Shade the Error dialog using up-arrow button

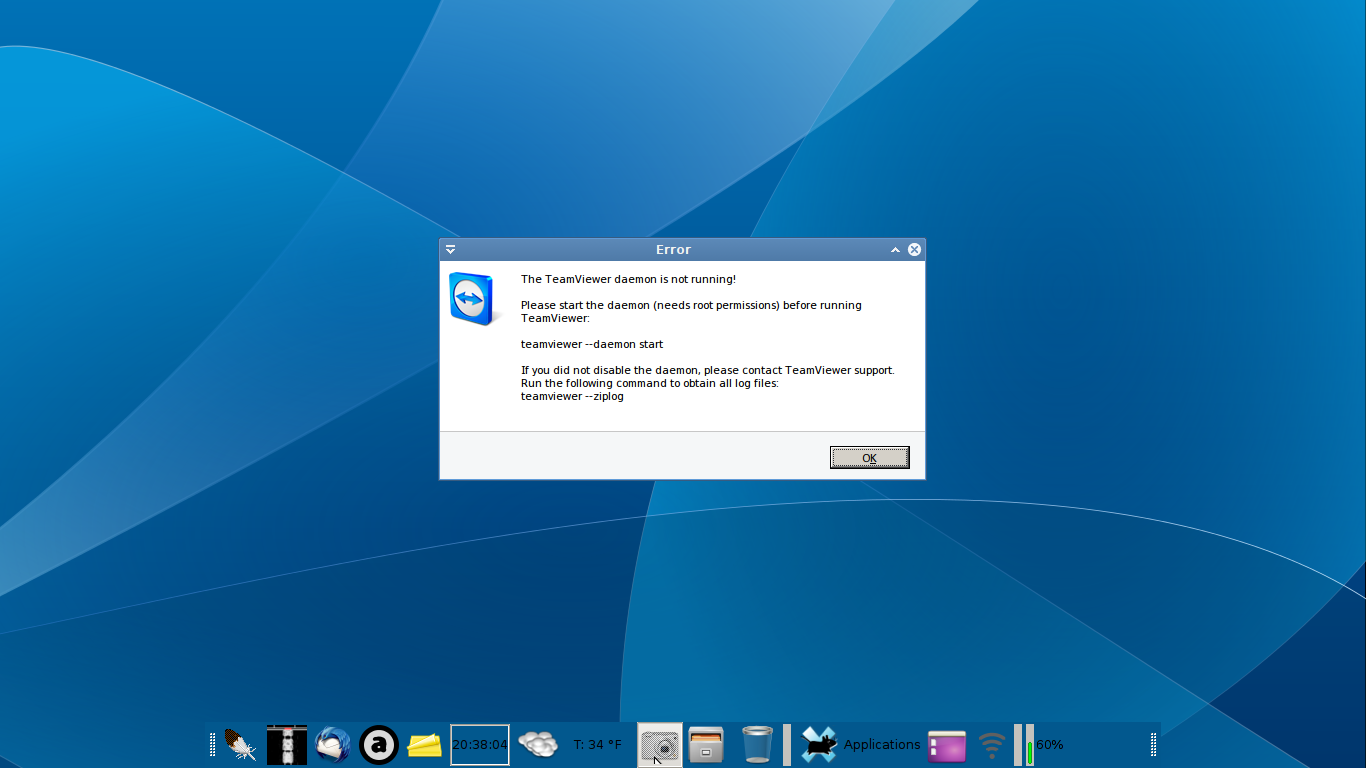[x=895, y=250]
